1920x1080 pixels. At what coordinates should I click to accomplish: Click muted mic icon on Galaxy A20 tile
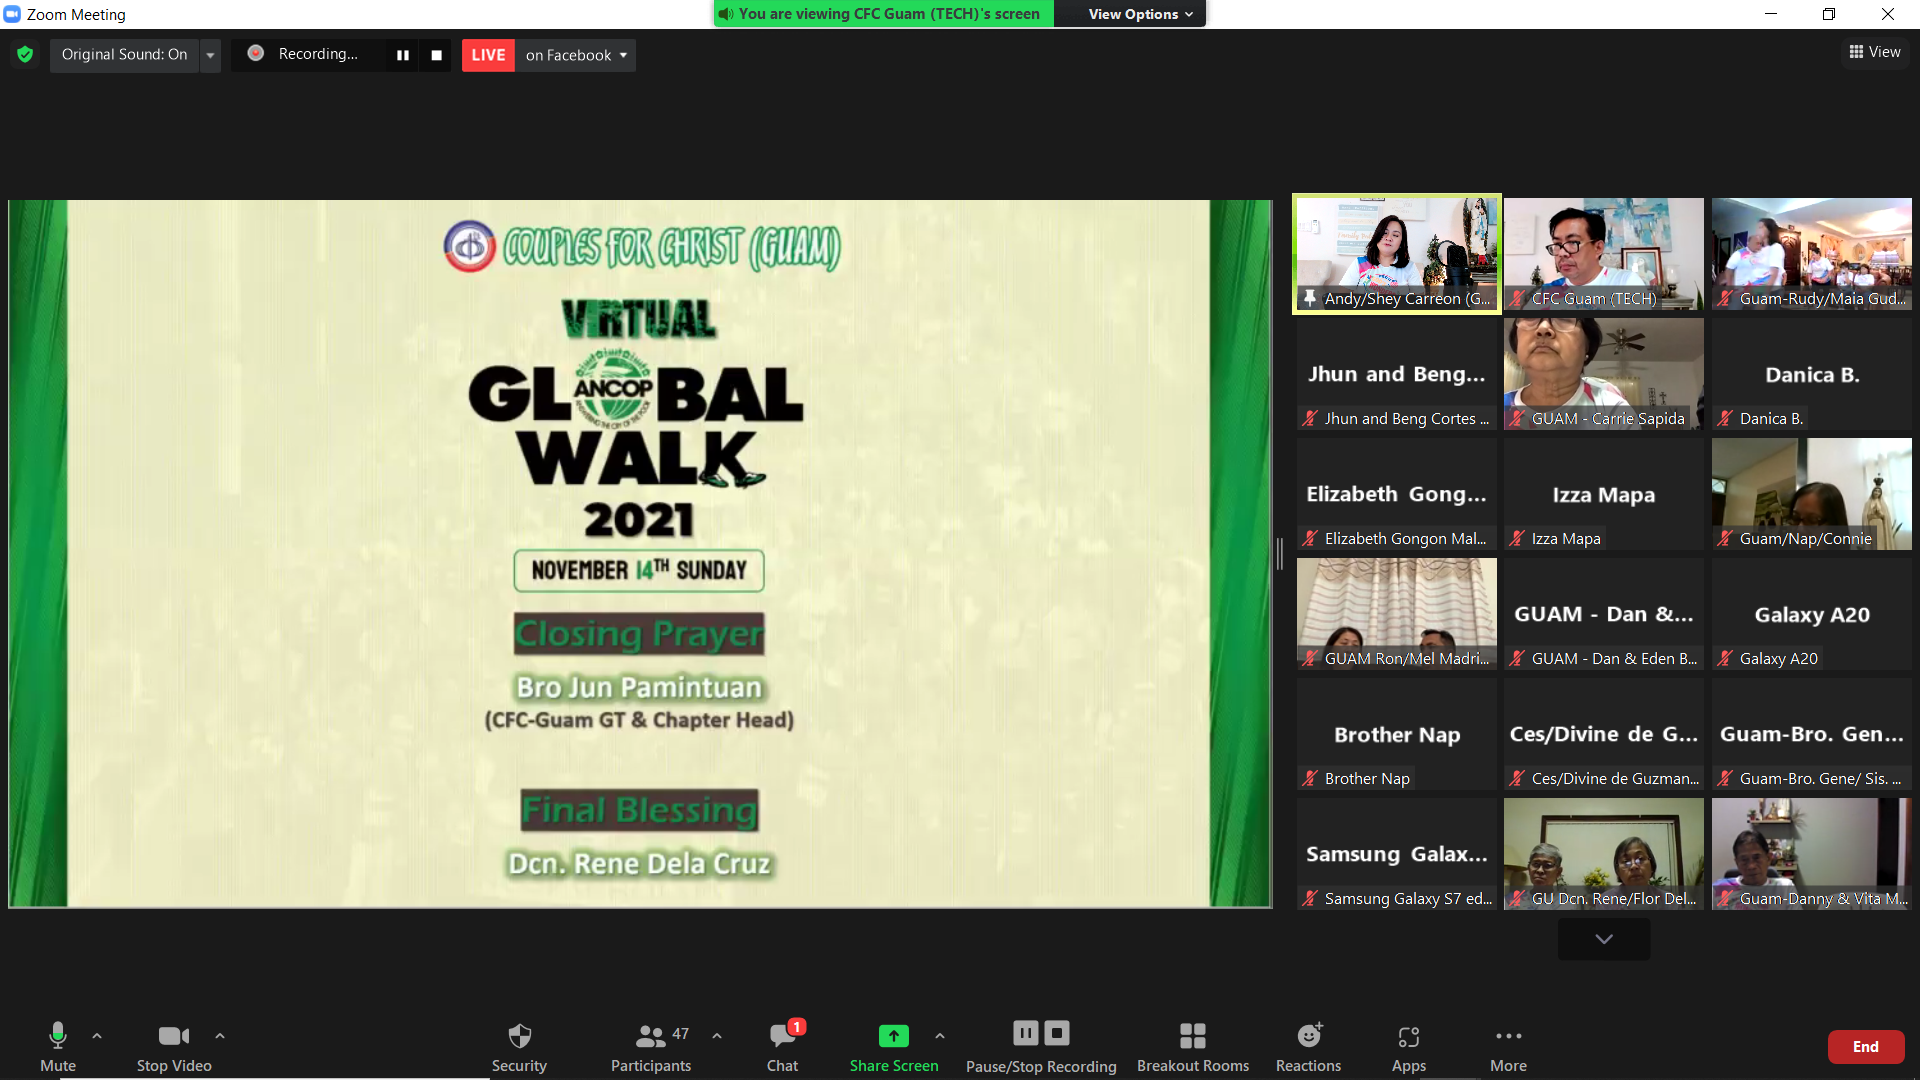[1725, 658]
